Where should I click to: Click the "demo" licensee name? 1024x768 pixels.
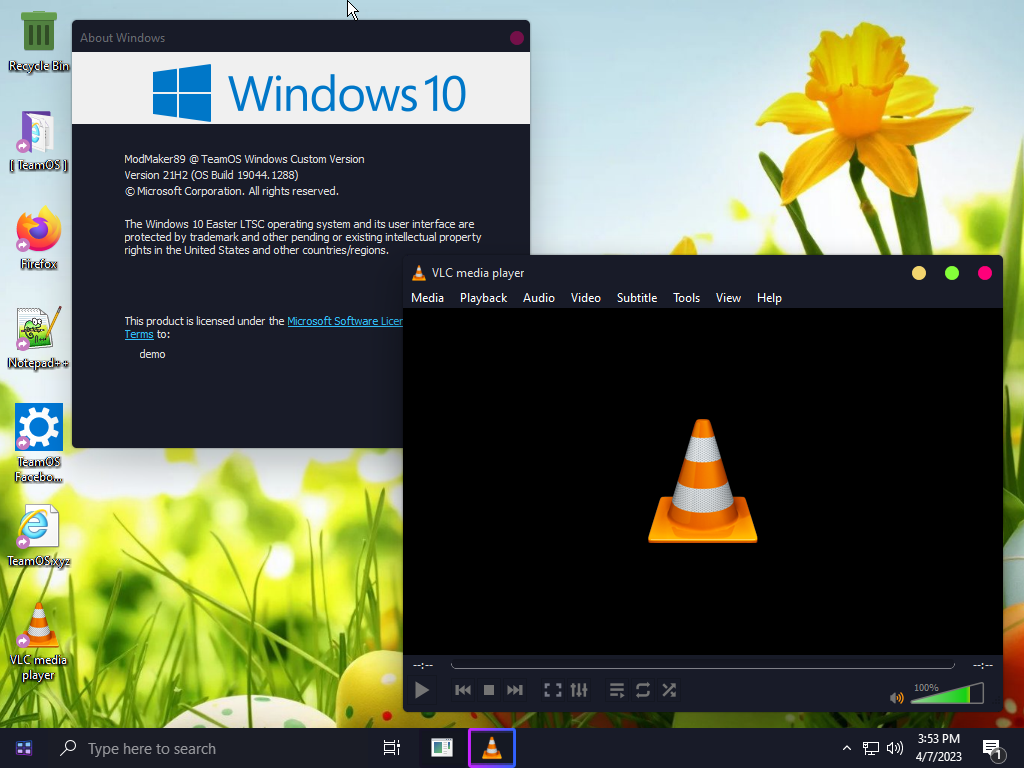pyautogui.click(x=152, y=354)
